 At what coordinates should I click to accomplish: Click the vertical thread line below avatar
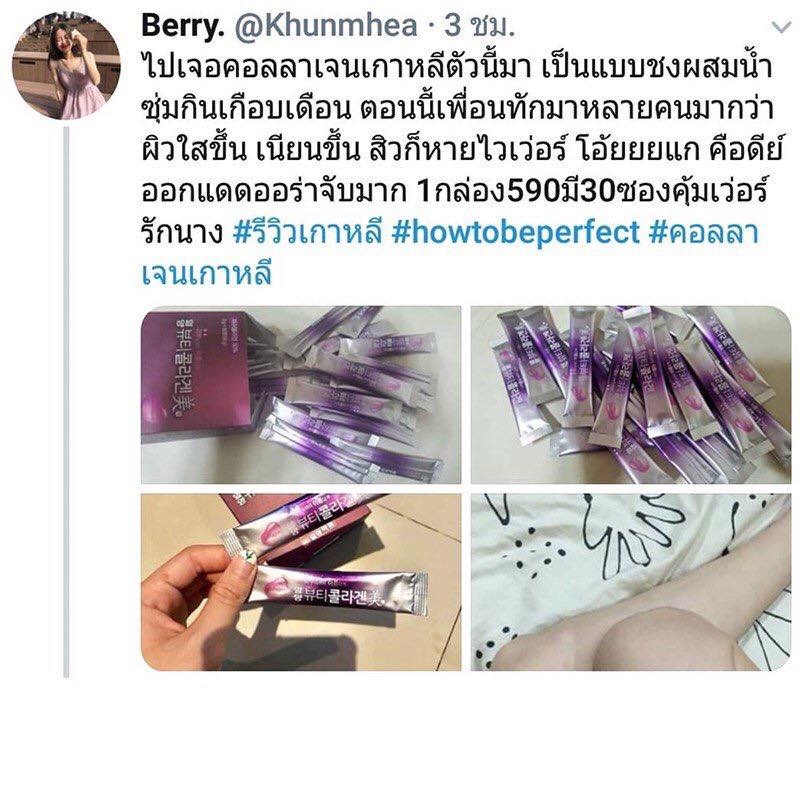(66, 402)
